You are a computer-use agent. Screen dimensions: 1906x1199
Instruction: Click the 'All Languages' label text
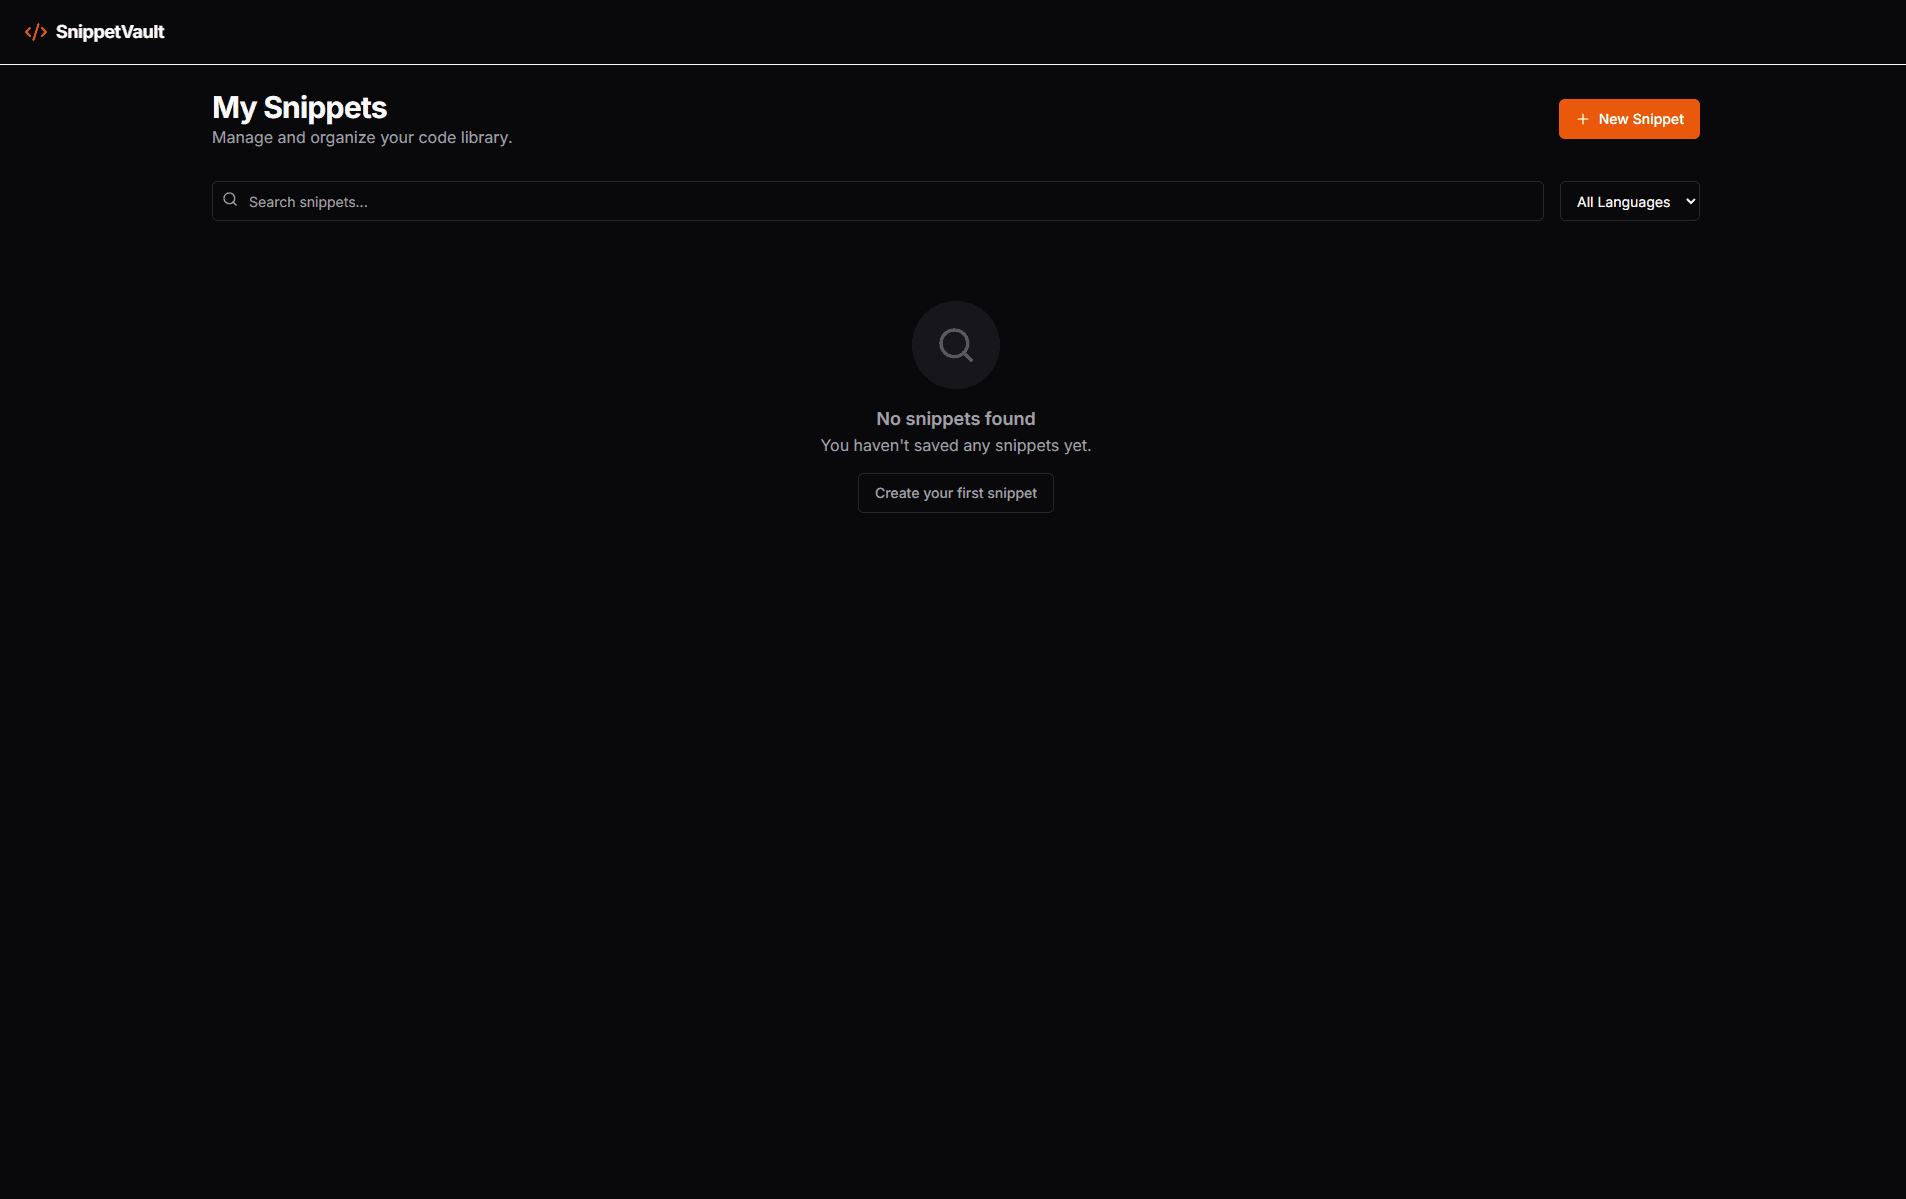click(1622, 202)
